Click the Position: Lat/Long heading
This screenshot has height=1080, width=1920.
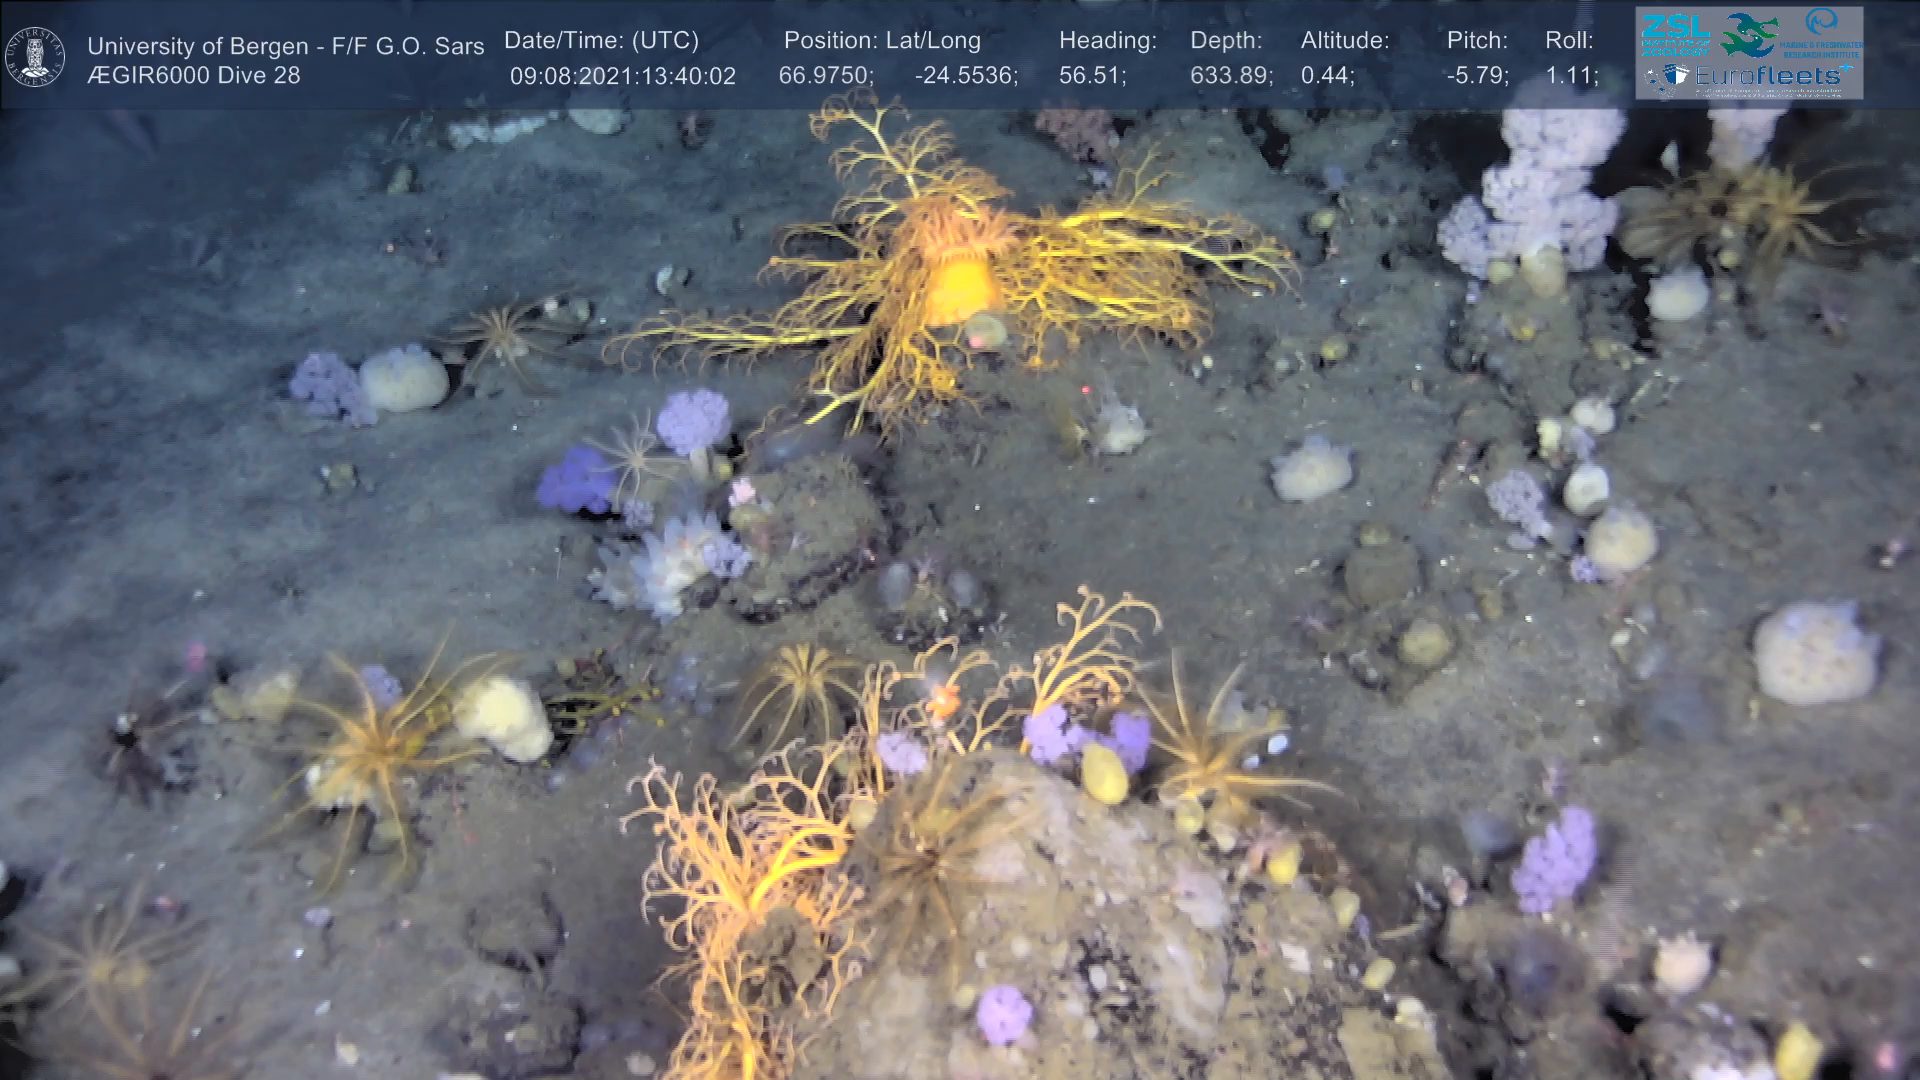881,41
